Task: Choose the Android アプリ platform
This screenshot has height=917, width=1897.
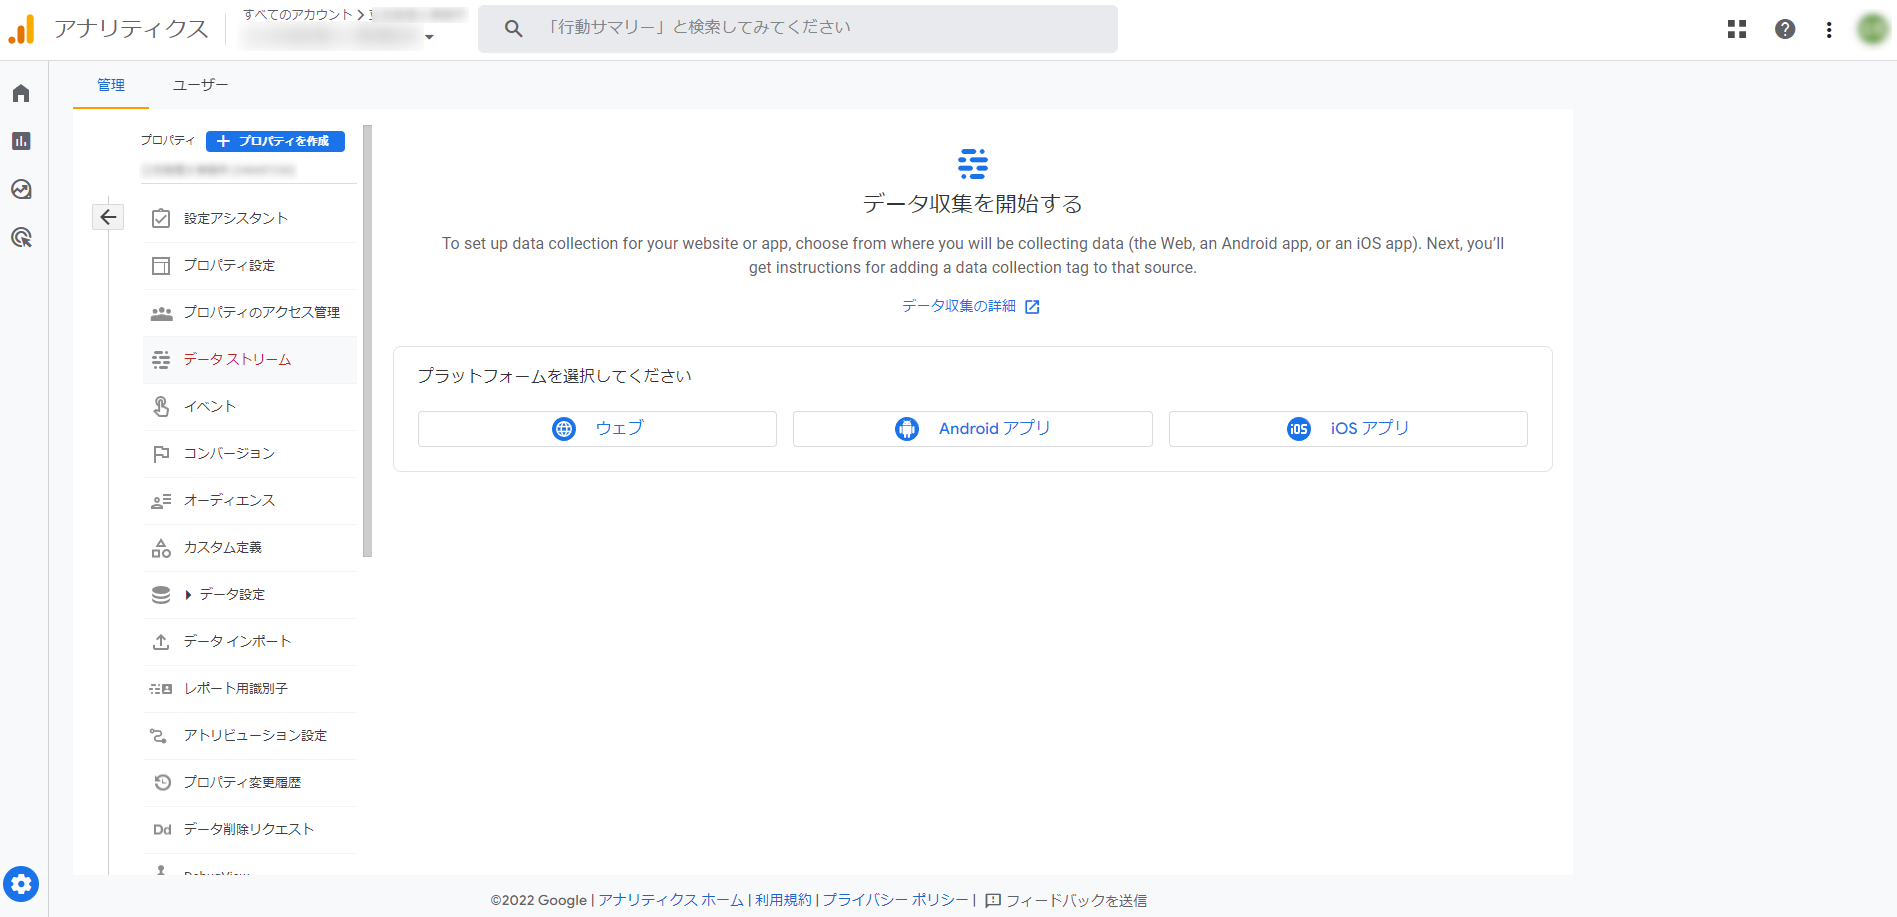Action: point(972,429)
